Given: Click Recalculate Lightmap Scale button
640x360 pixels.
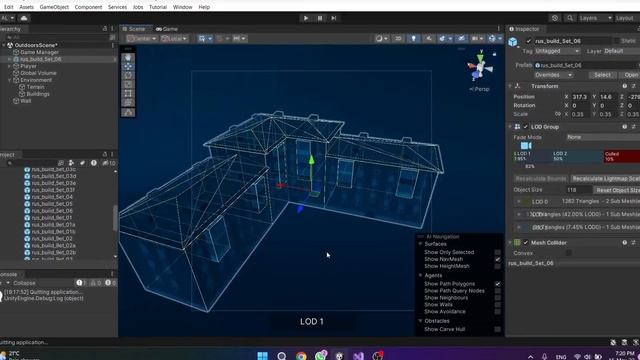Looking at the screenshot, I should pos(605,179).
